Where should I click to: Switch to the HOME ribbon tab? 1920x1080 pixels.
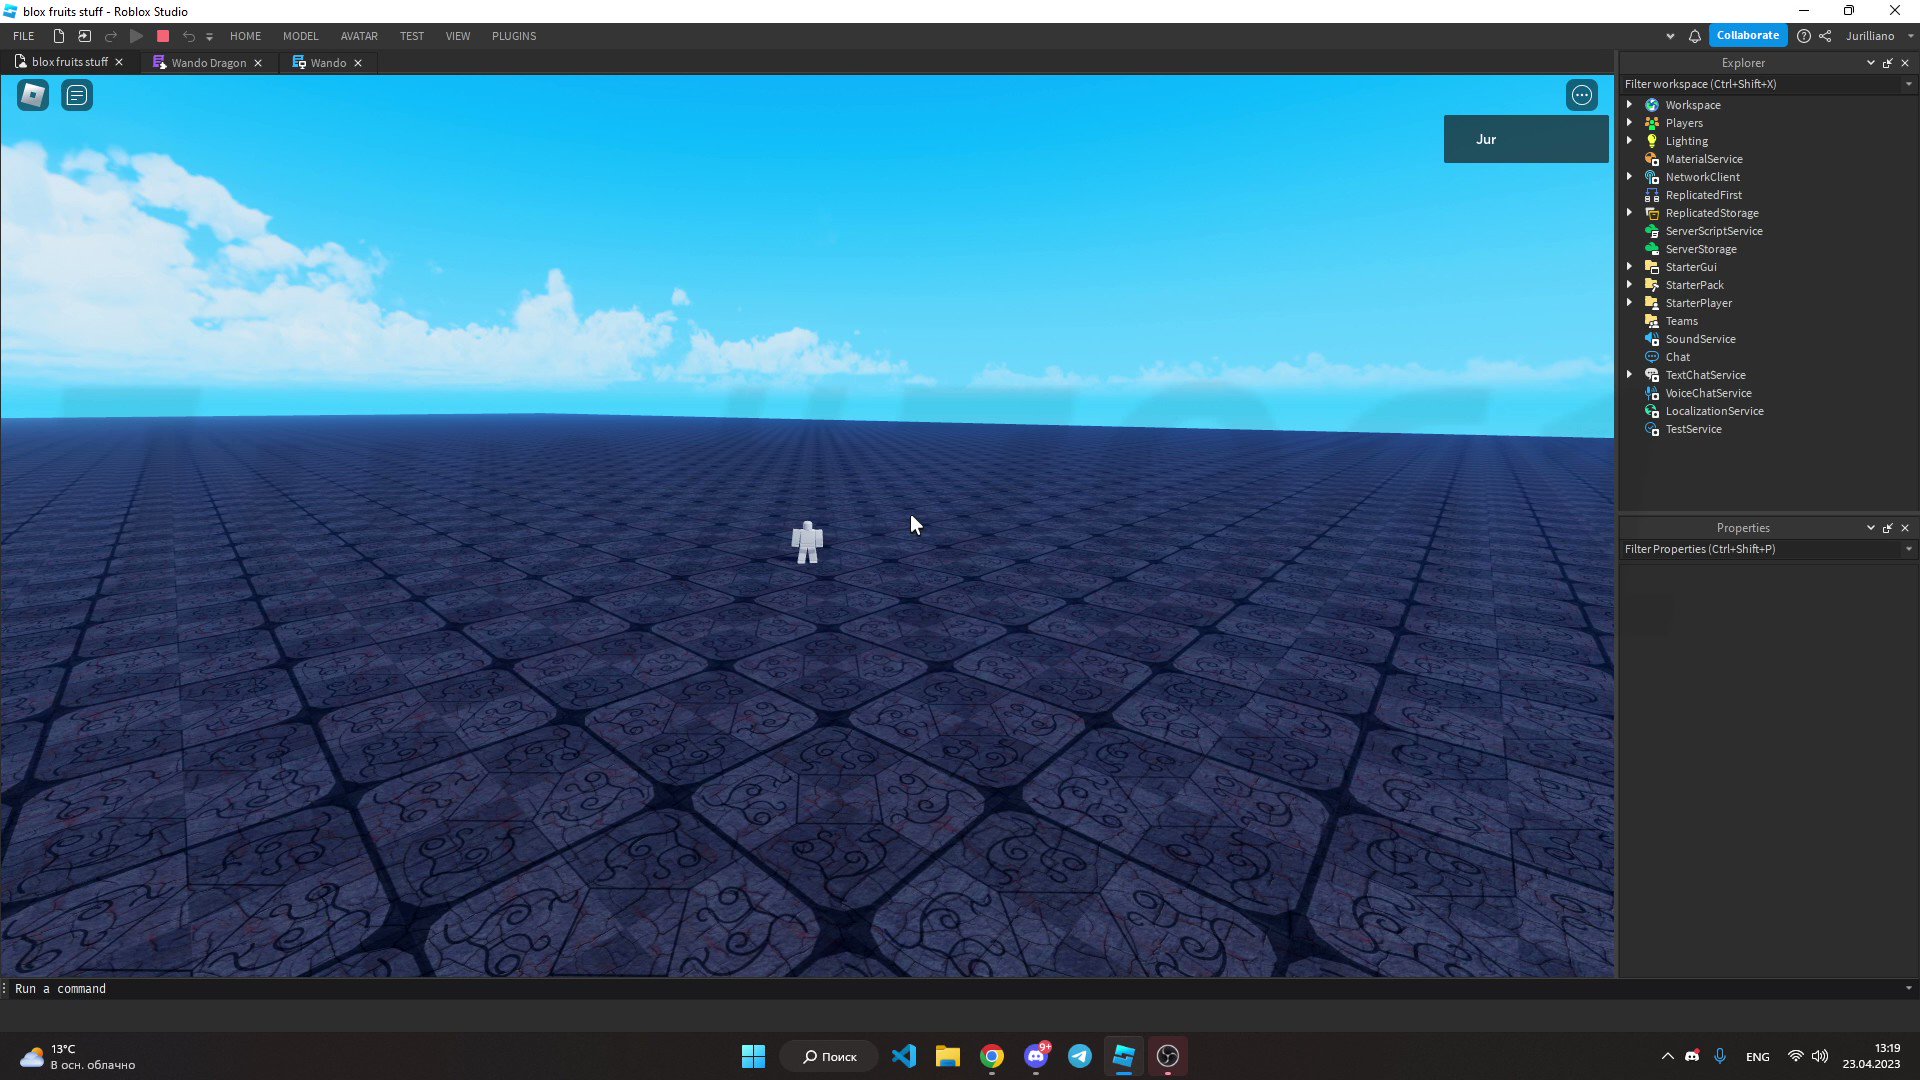(245, 36)
